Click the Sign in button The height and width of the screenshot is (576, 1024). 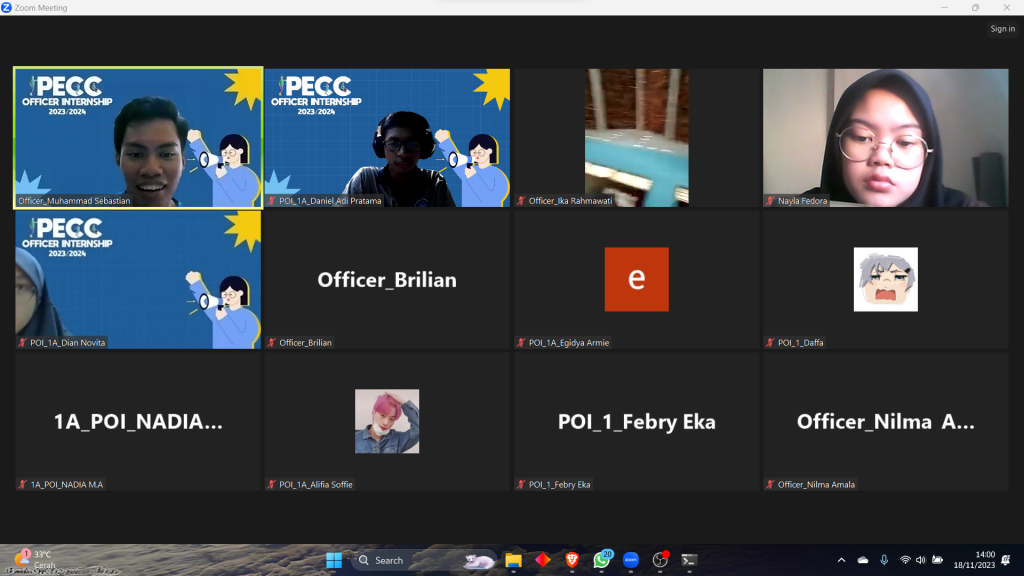[x=1002, y=29]
